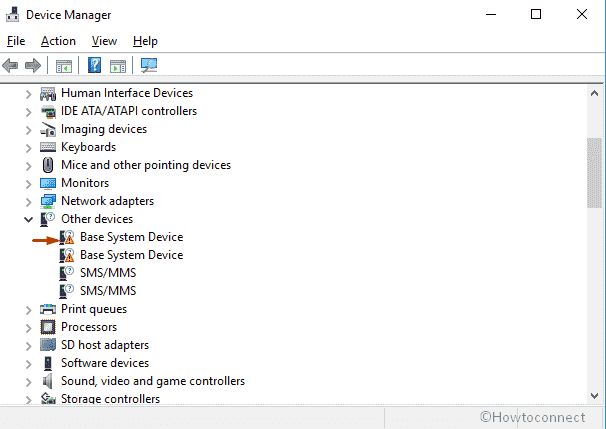
Task: Select the Human Interface Devices icon
Action: tap(48, 94)
